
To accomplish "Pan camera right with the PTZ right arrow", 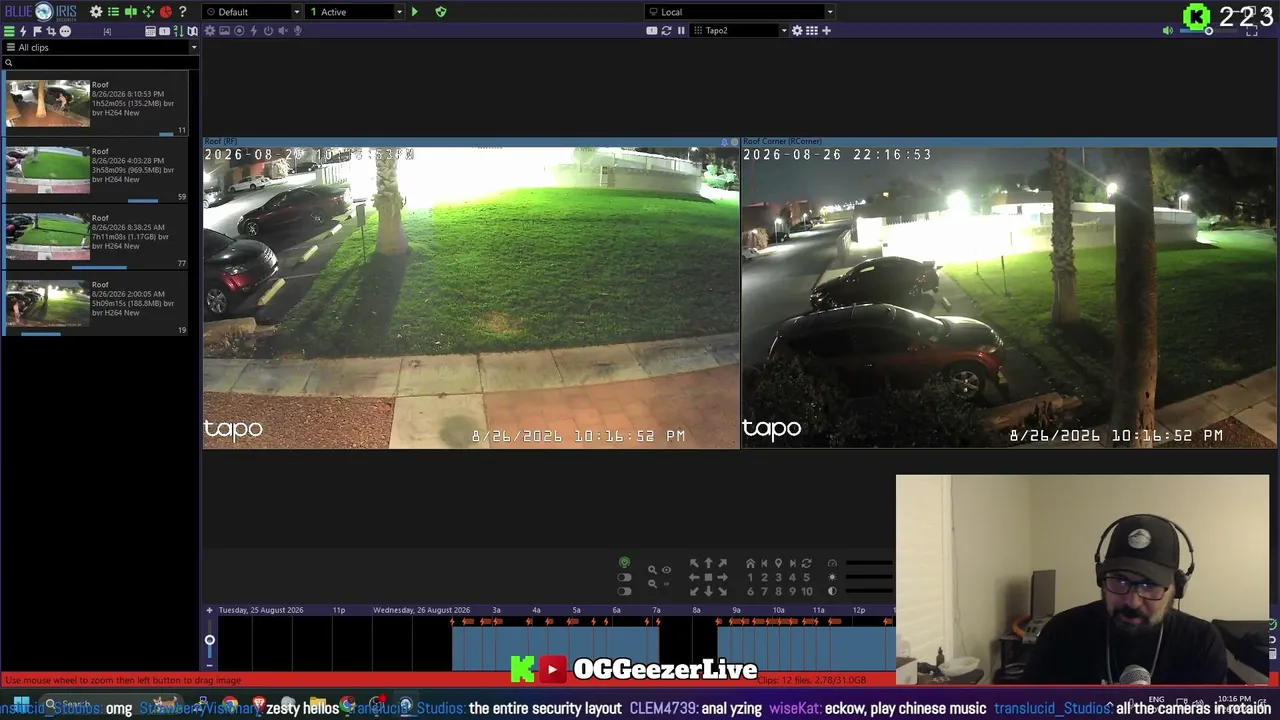I will (722, 577).
